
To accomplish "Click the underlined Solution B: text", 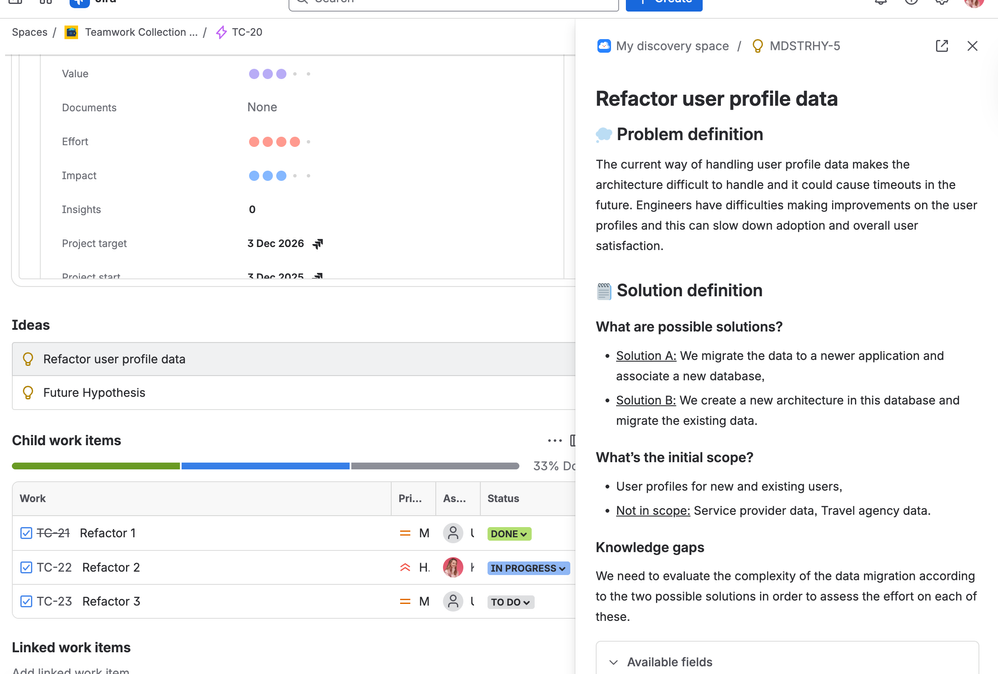I will [x=646, y=400].
